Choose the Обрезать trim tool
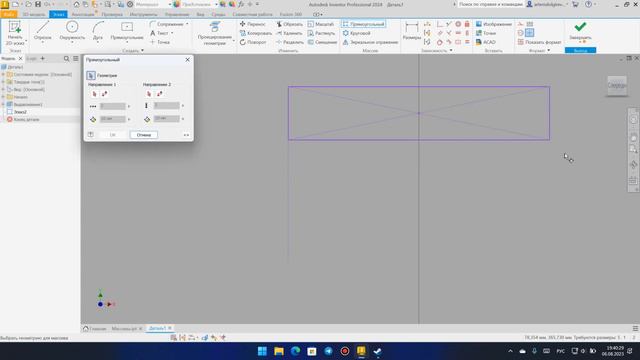The height and width of the screenshot is (360, 640). point(289,24)
